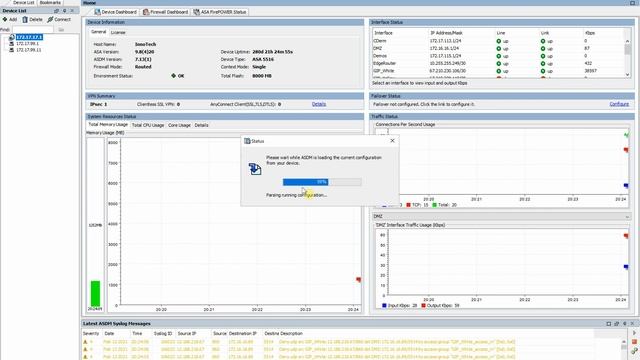Open the Firewall Dashboard tab
Screen dimensions: 640x360
[x=165, y=12]
